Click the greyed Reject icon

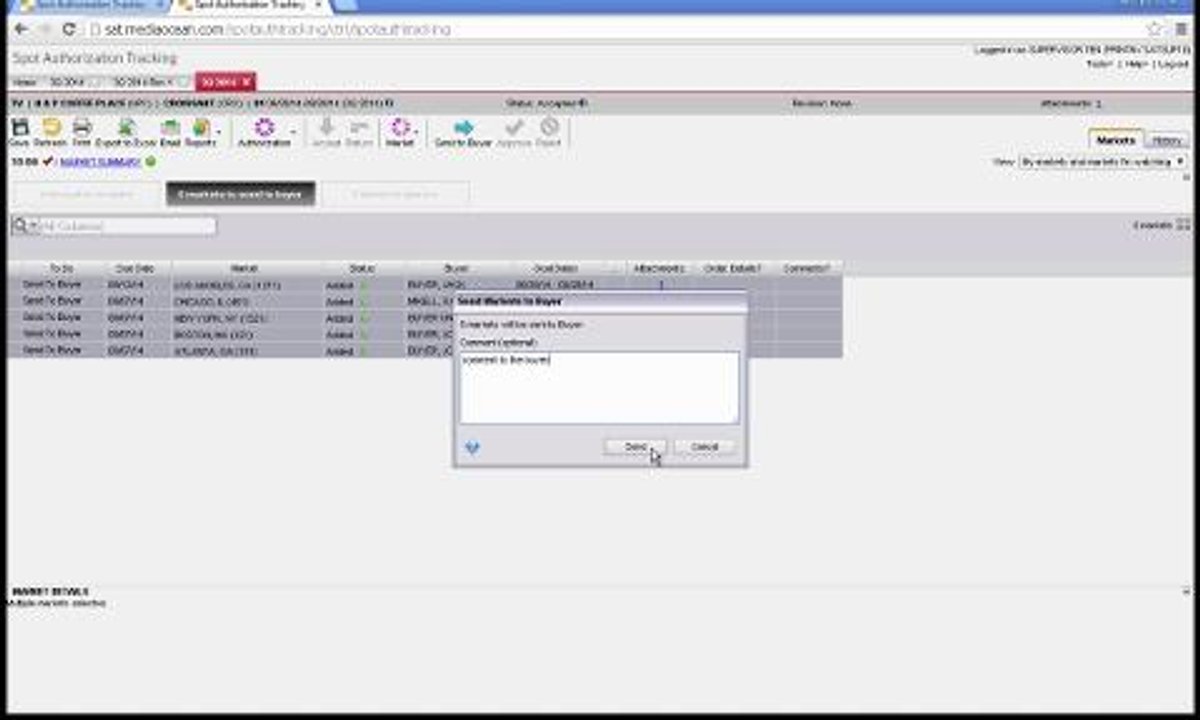tap(548, 127)
